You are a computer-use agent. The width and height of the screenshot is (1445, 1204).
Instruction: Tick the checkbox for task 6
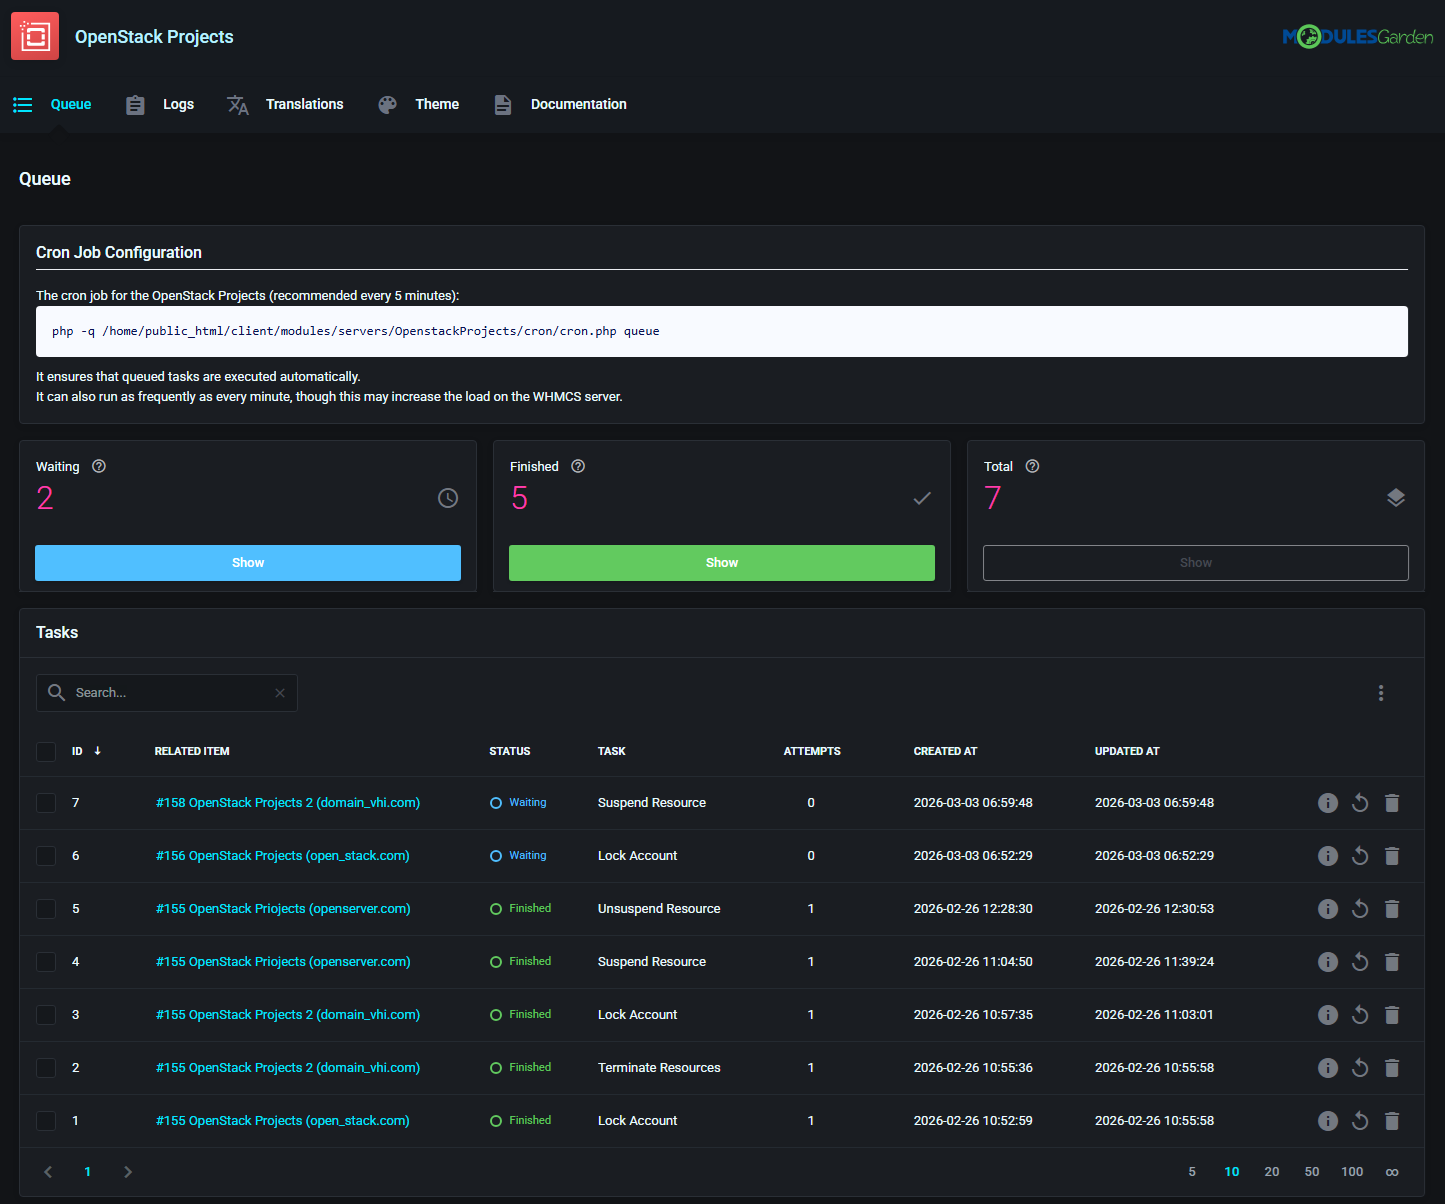point(46,856)
